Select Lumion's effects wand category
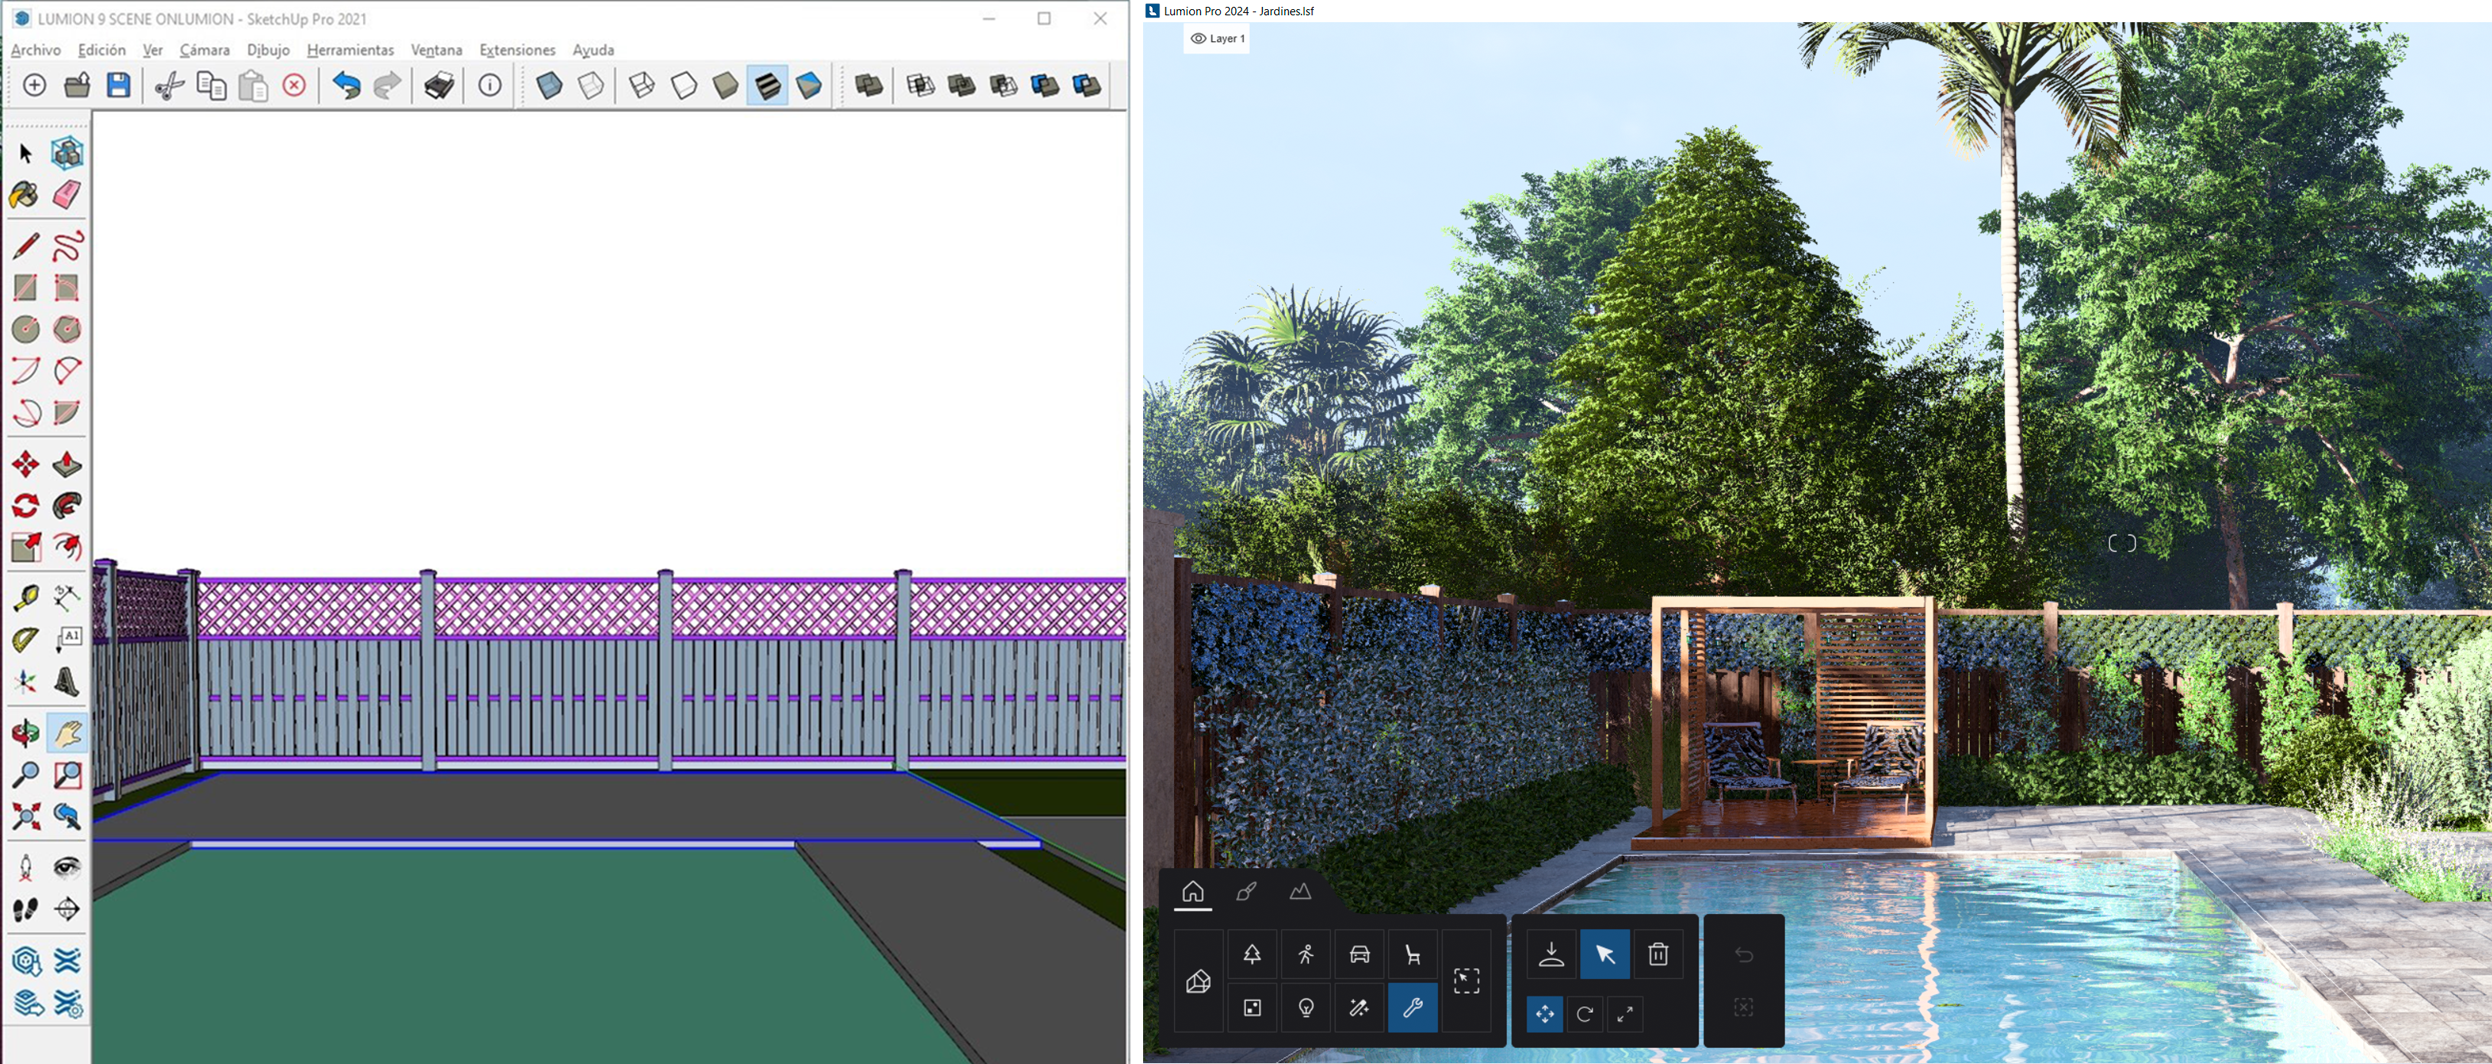2492x1064 pixels. (1360, 1008)
